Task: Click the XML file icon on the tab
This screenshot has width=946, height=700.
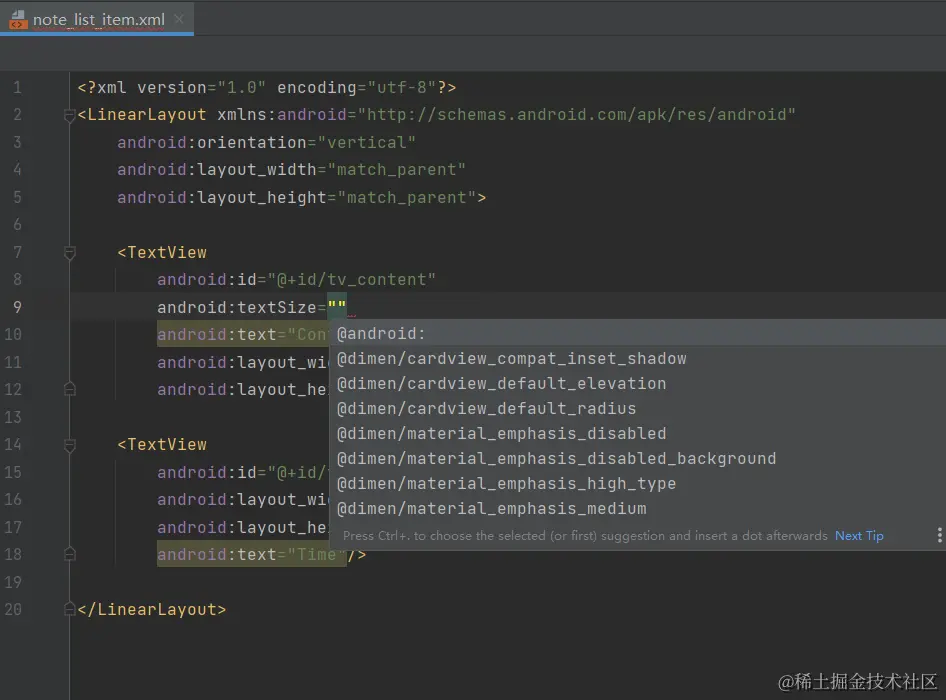Action: click(x=18, y=19)
